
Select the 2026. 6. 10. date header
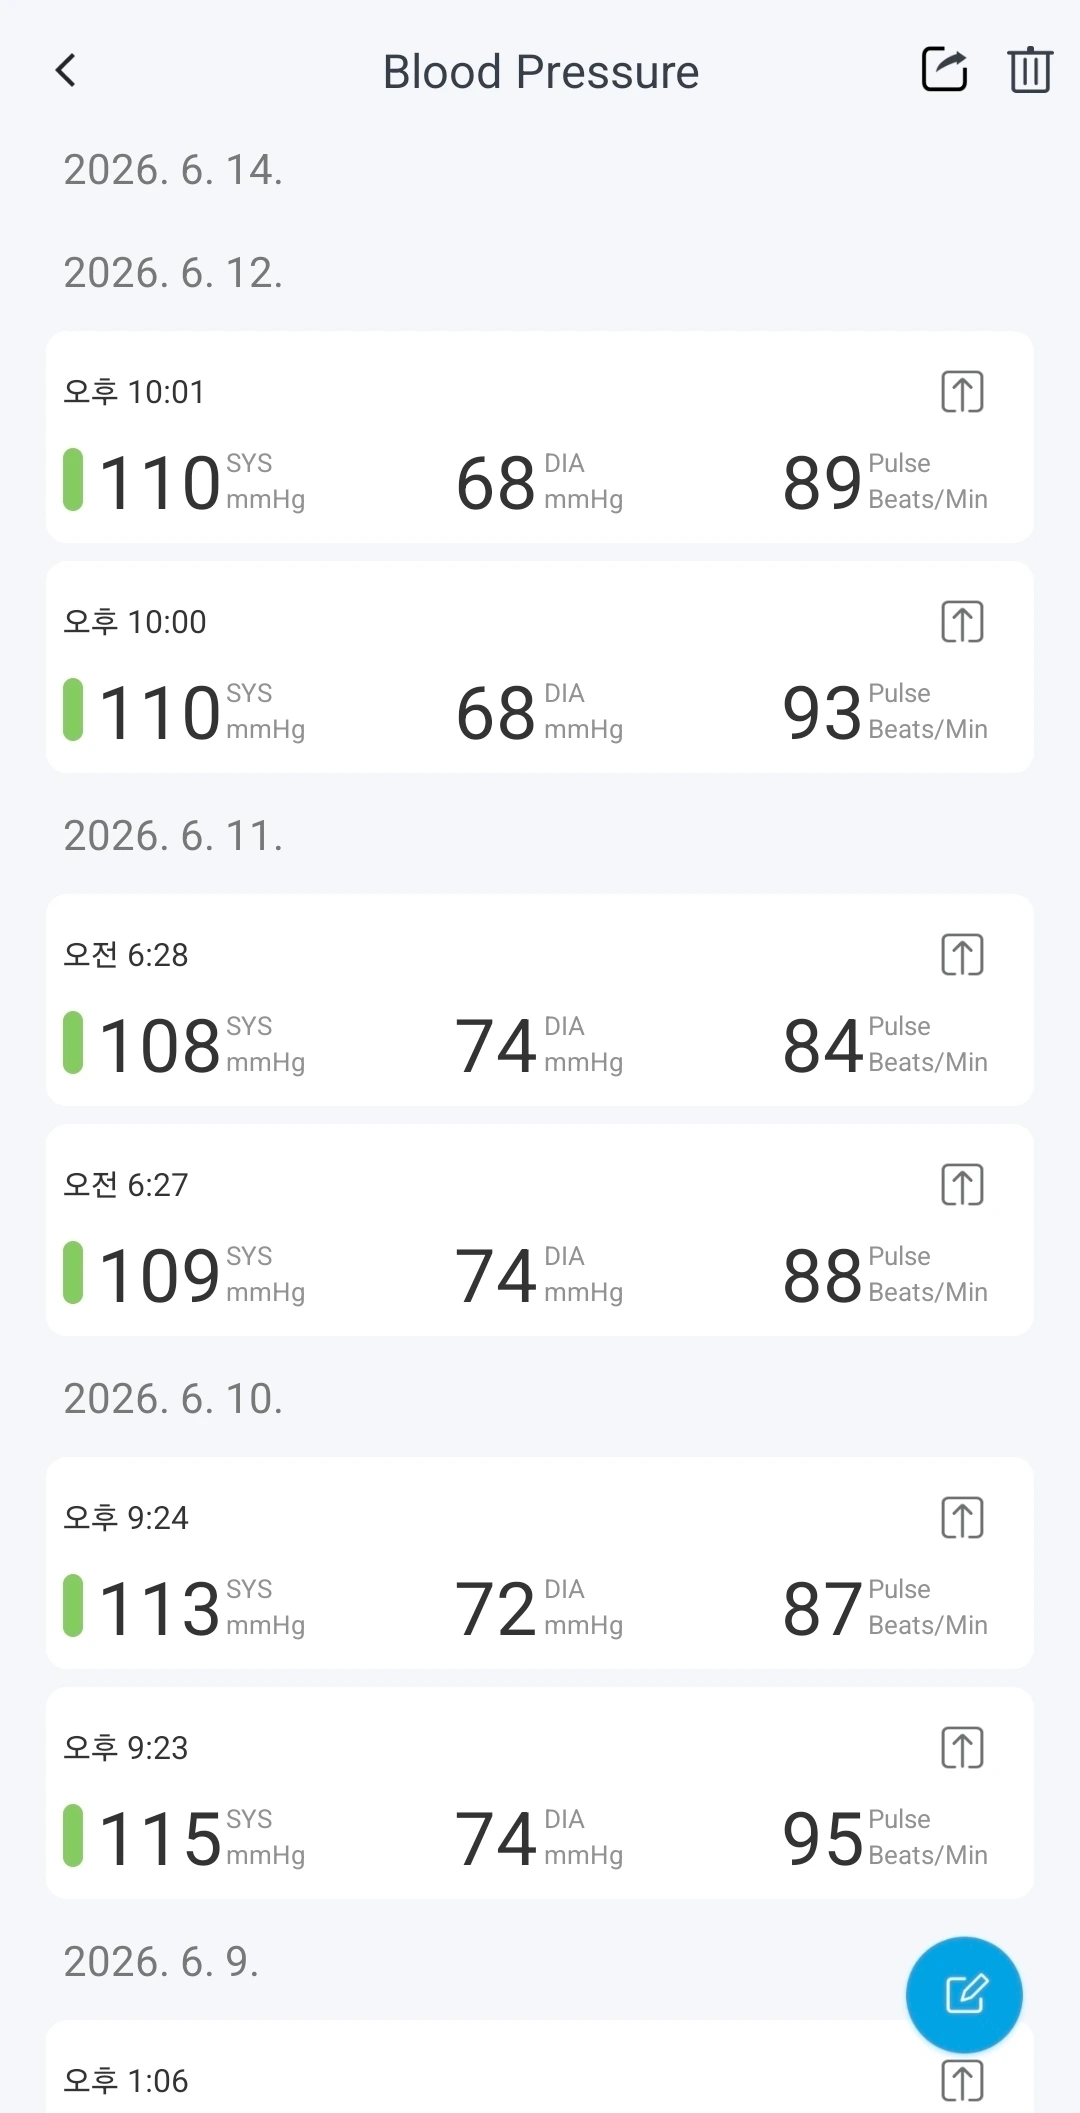(174, 1399)
